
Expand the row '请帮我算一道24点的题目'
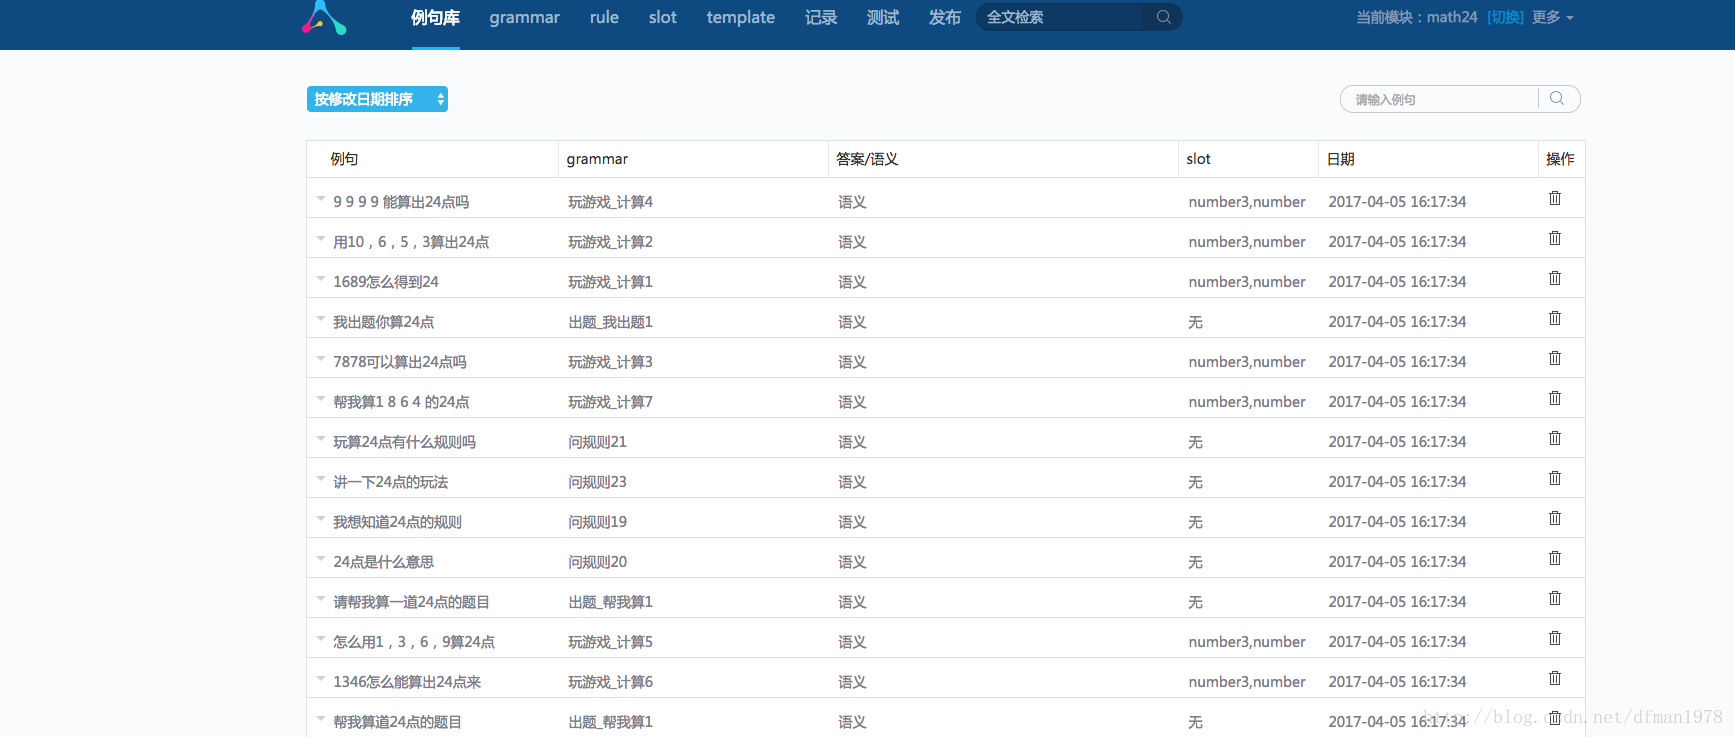[x=321, y=599]
